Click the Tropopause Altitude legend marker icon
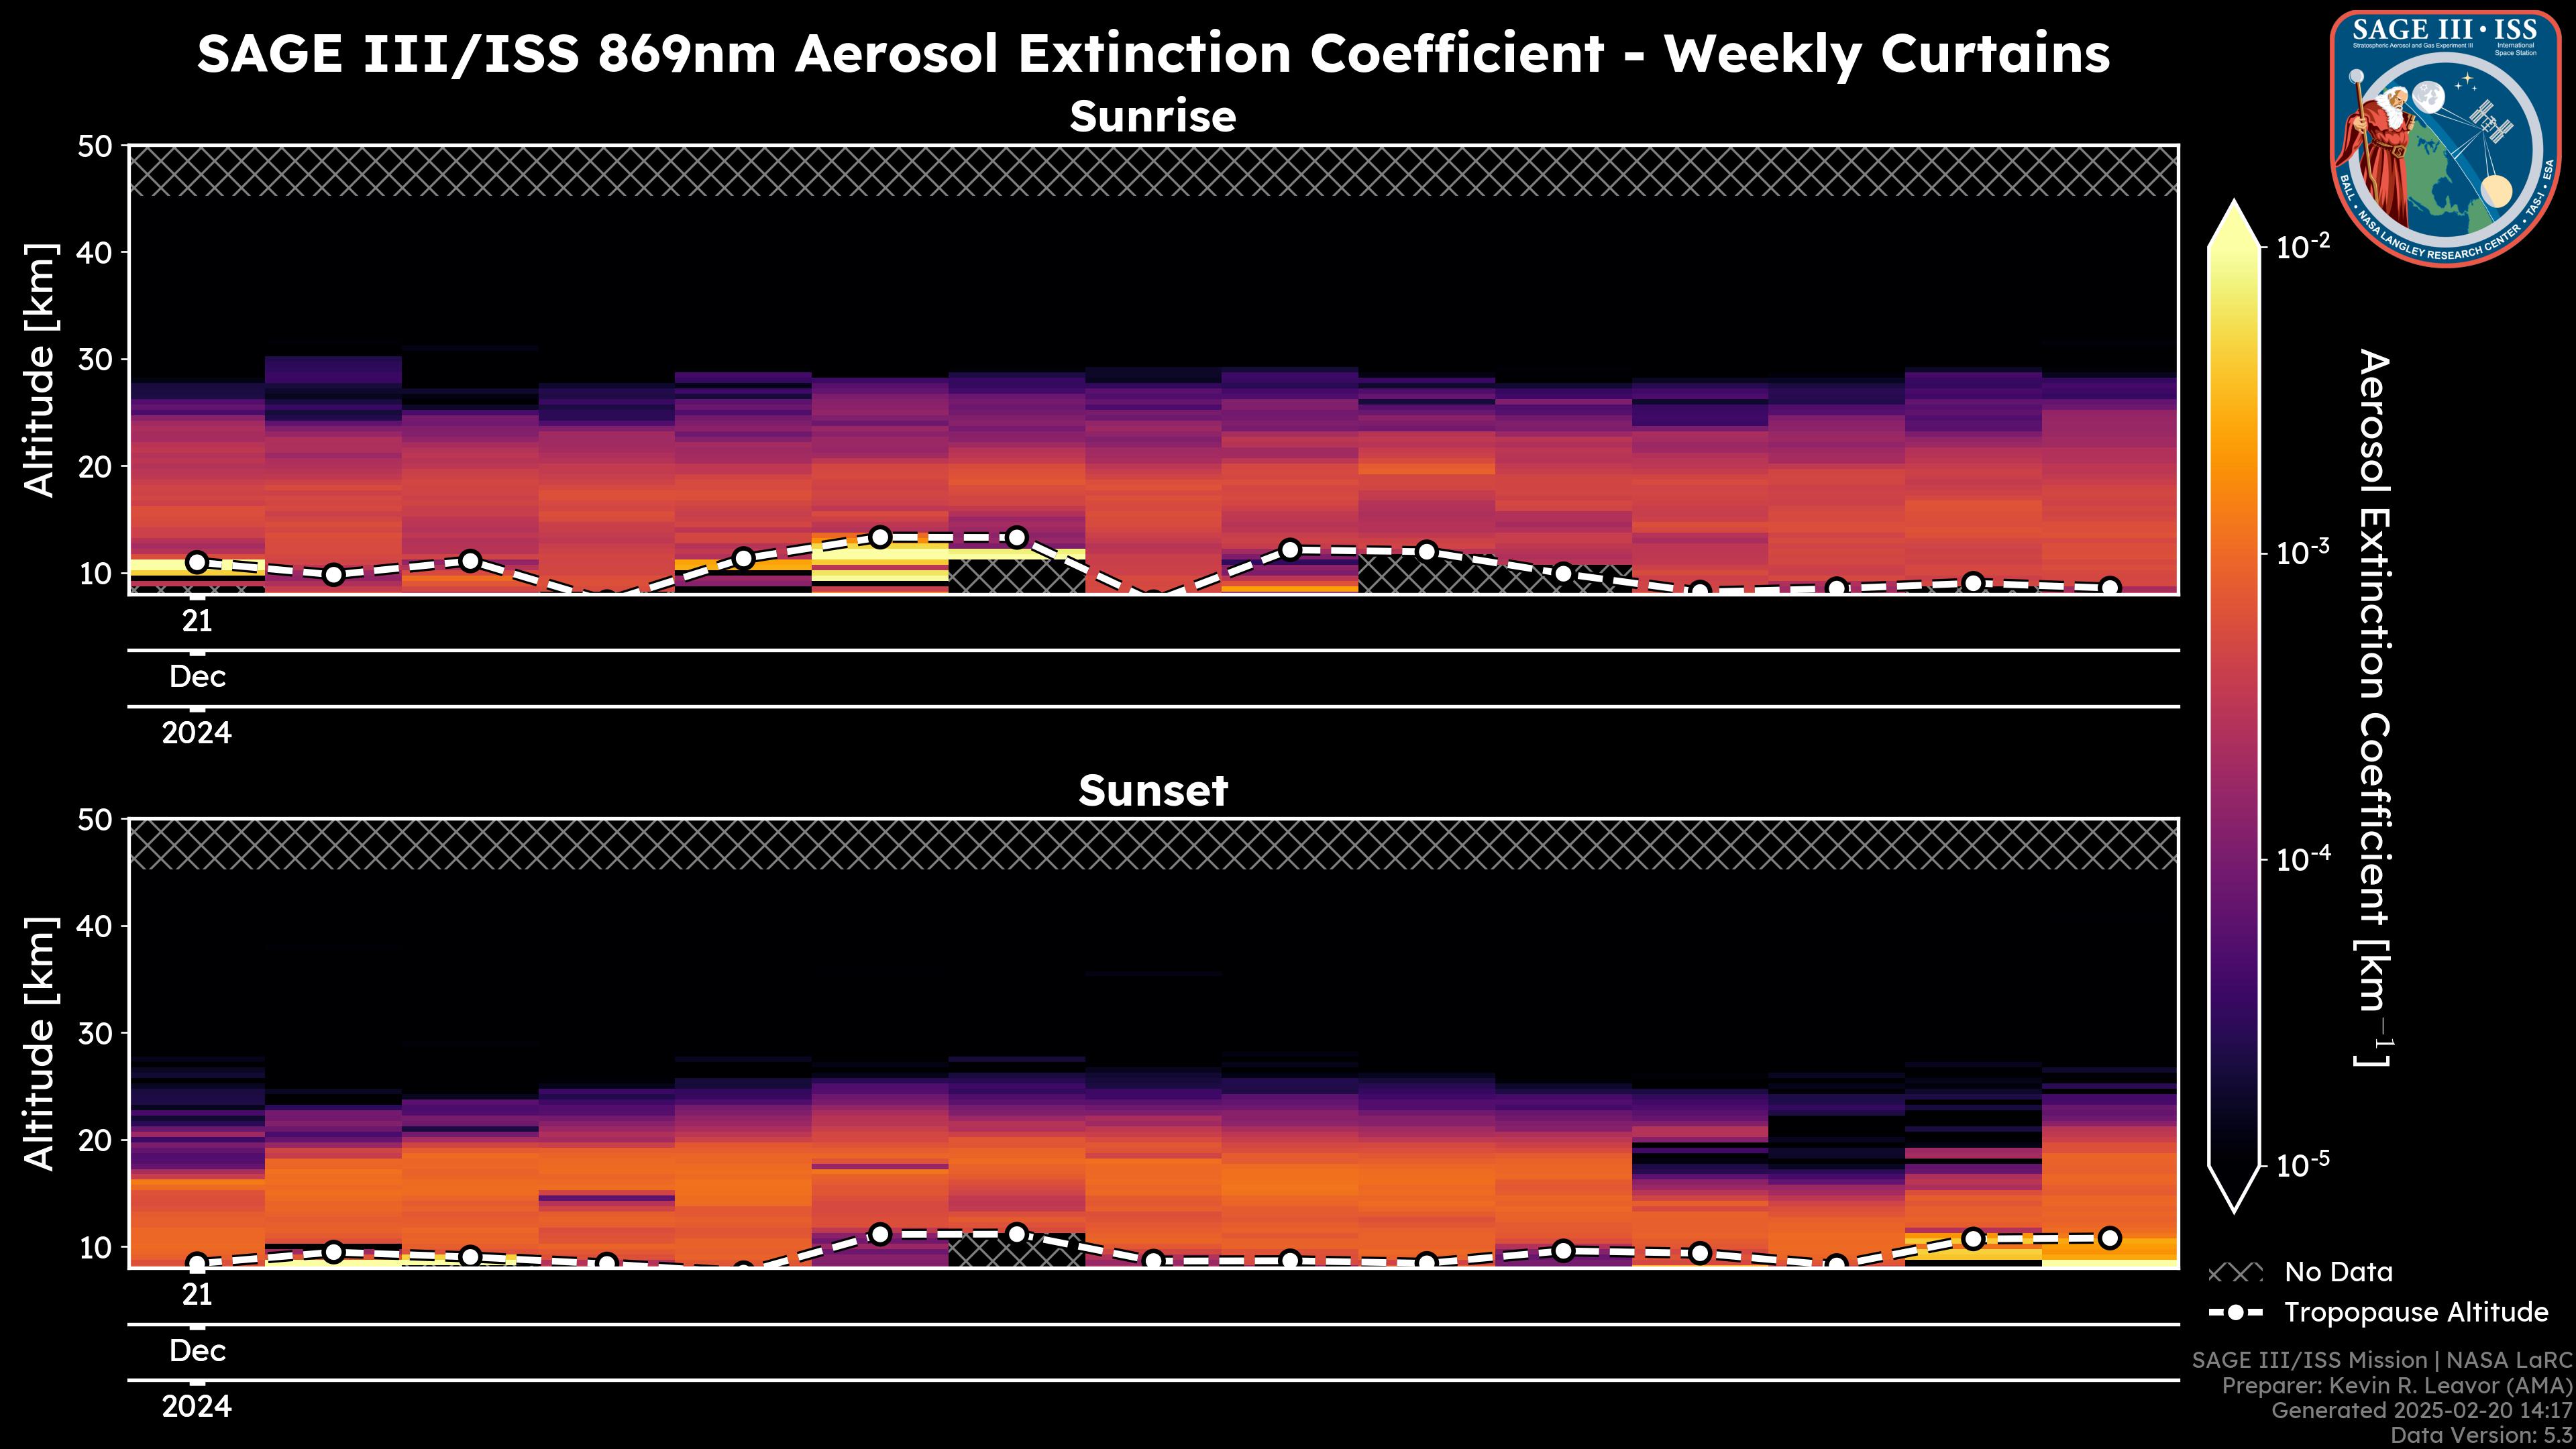This screenshot has width=2576, height=1449. coord(2235,1313)
